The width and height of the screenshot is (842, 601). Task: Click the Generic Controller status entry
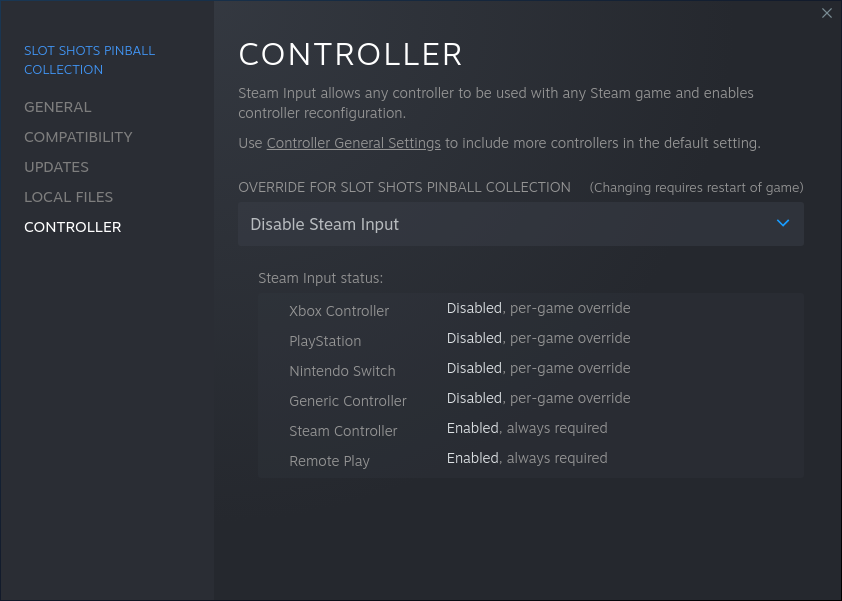pyautogui.click(x=530, y=399)
